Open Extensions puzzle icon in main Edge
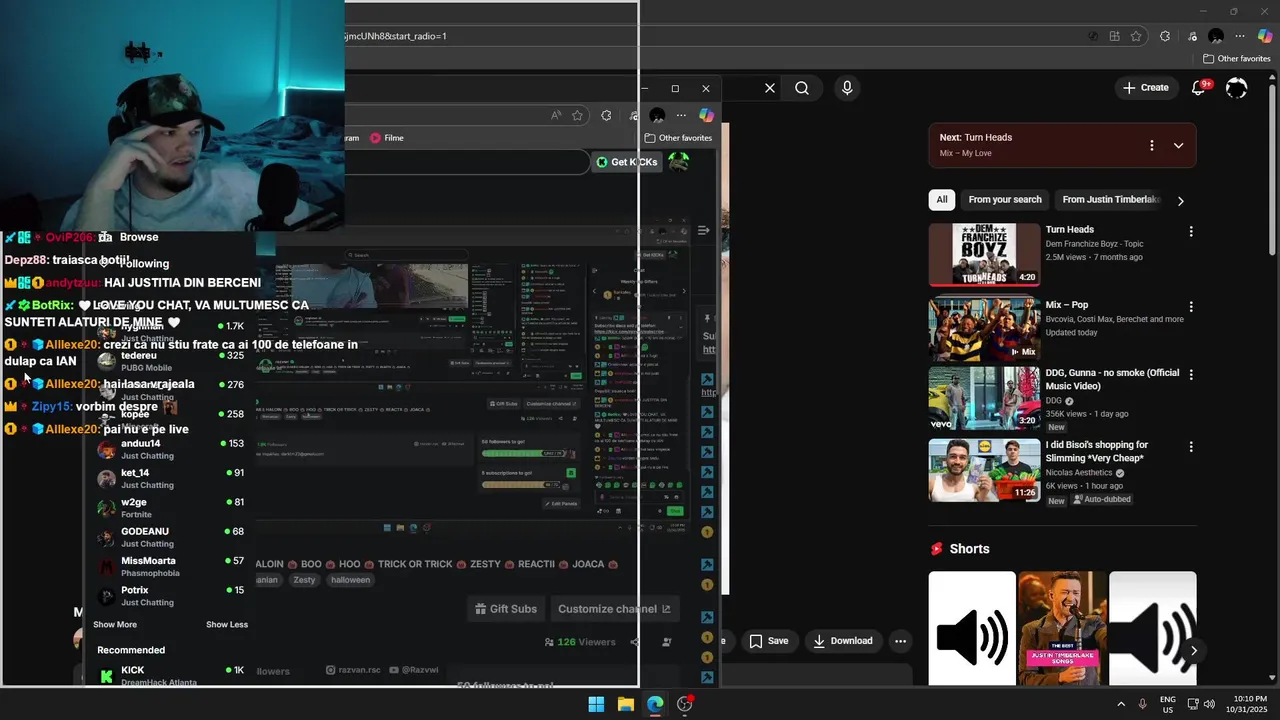The image size is (1280, 720). click(1165, 36)
